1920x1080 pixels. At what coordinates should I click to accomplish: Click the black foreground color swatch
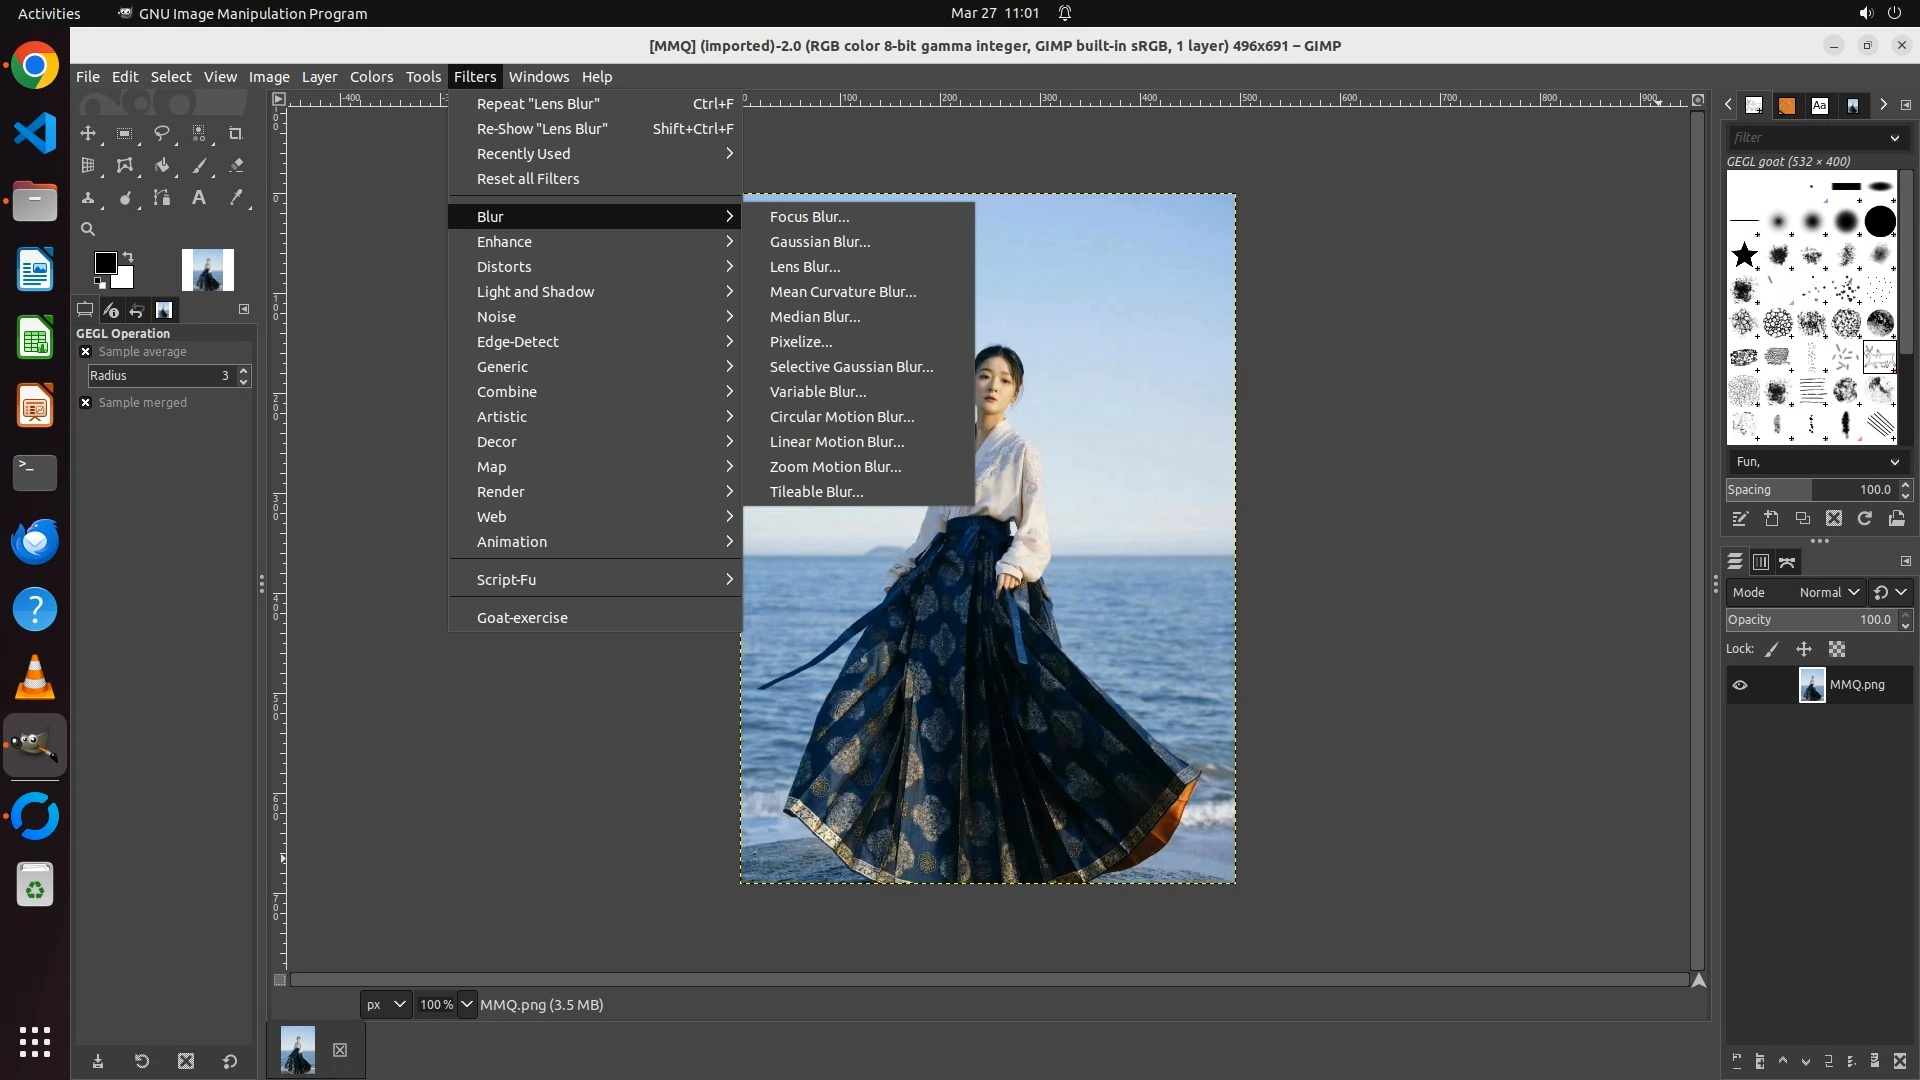[104, 262]
